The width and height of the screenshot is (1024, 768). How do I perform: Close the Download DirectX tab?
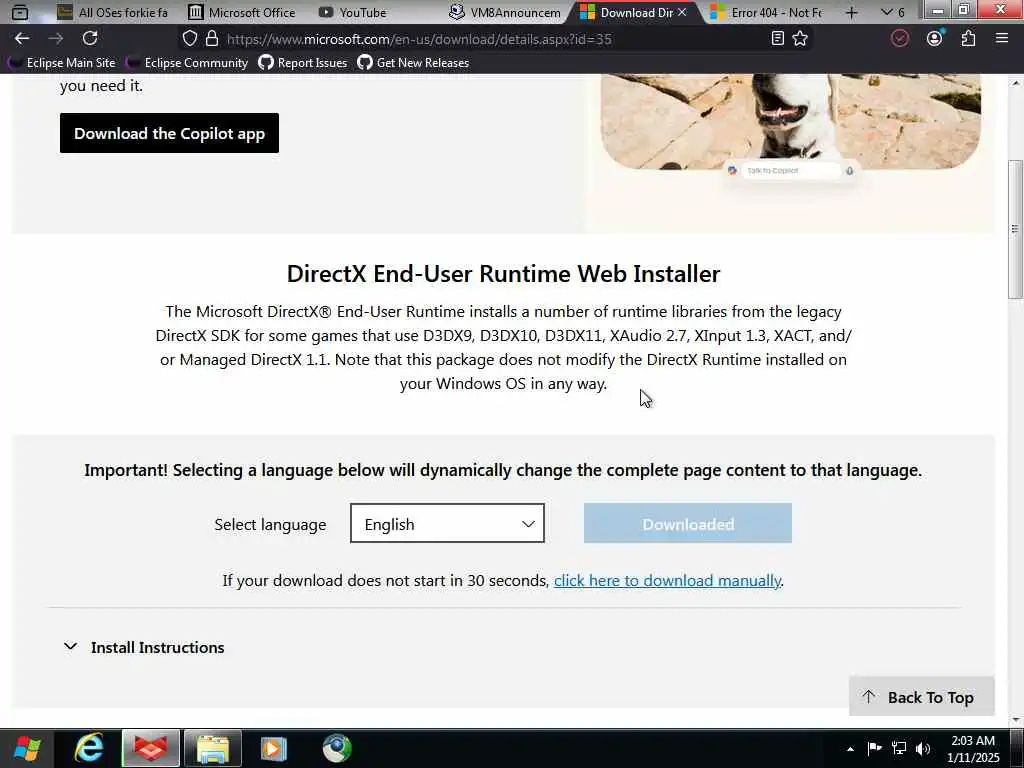[x=682, y=12]
